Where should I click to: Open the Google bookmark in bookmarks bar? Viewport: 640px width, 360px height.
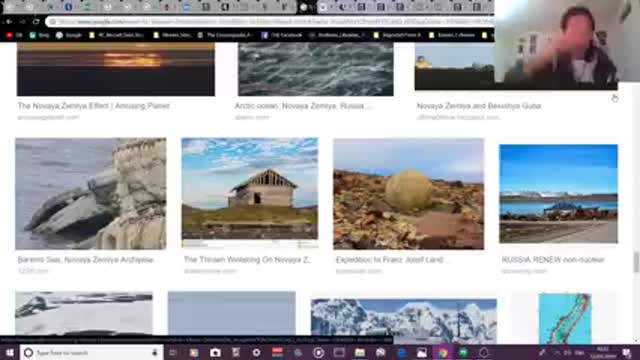coord(69,36)
